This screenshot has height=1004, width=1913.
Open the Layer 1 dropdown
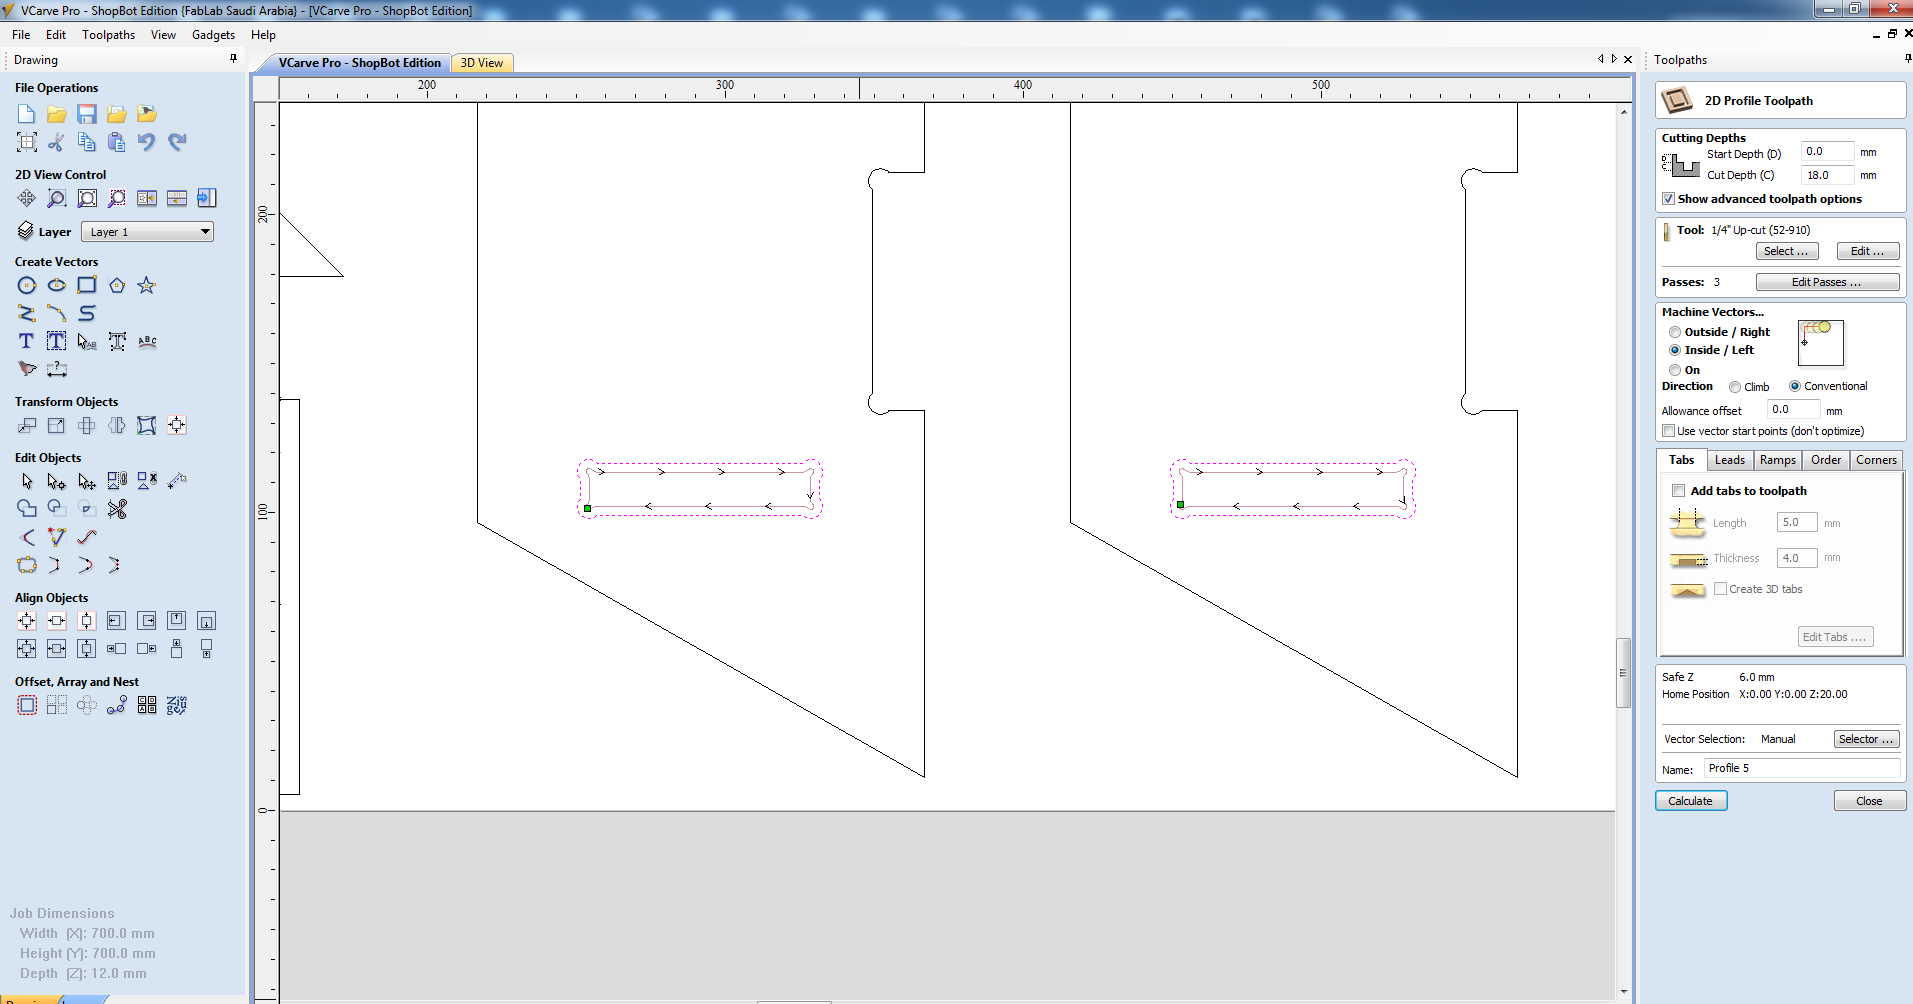pyautogui.click(x=147, y=232)
